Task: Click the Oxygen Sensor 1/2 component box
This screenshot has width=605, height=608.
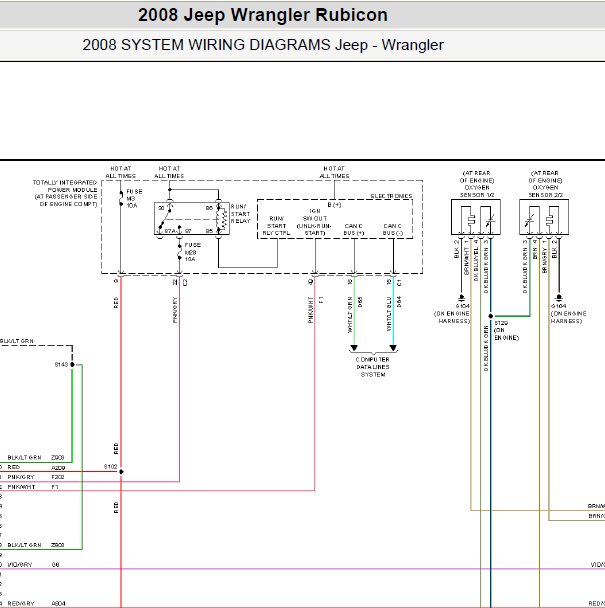Action: (476, 217)
